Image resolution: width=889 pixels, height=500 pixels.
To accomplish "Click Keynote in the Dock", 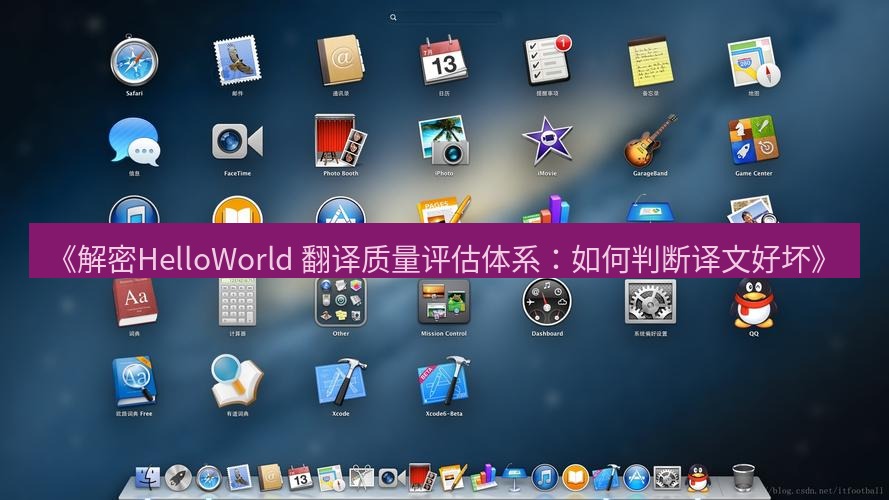I will [514, 477].
